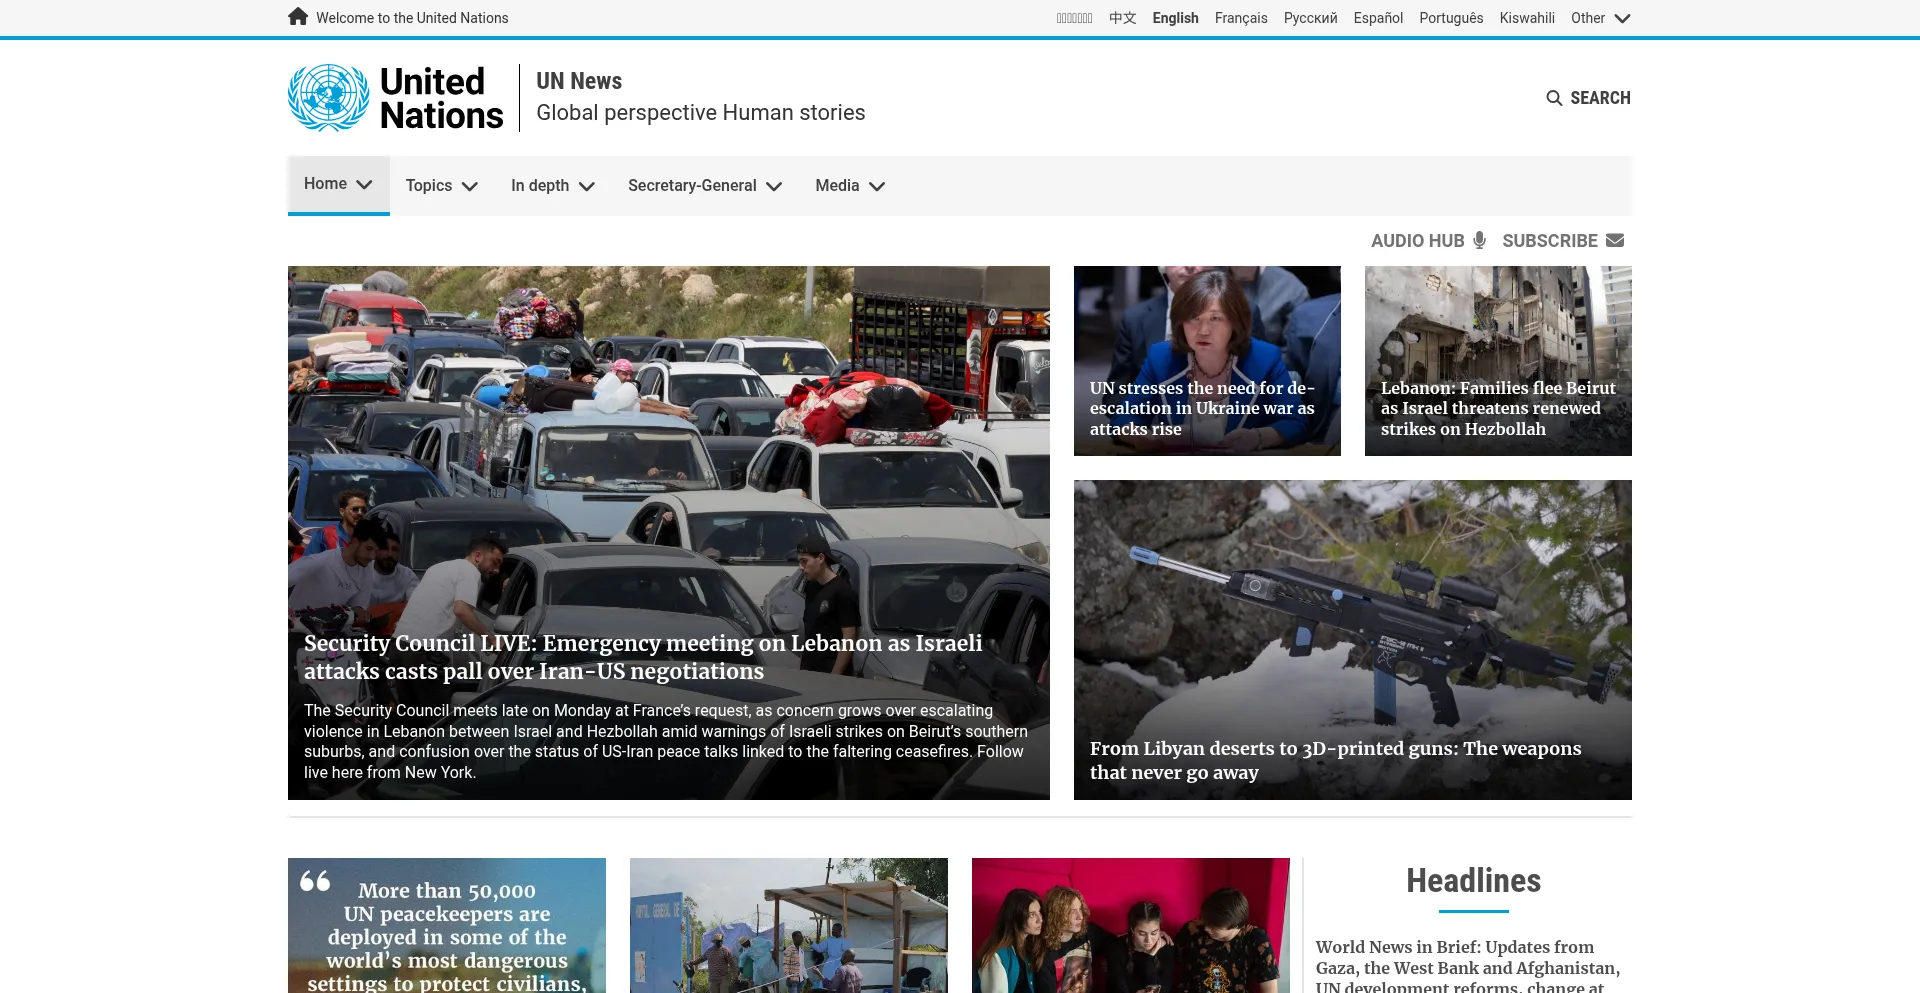
Task: Open the Other languages dropdown arrow
Action: 1622,18
